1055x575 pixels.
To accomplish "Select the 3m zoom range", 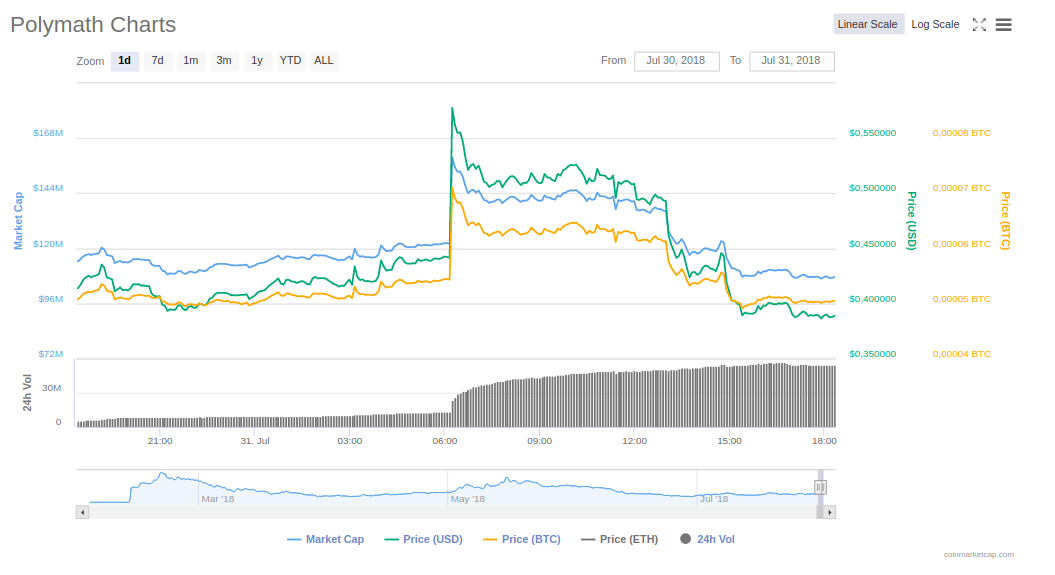I will [224, 61].
